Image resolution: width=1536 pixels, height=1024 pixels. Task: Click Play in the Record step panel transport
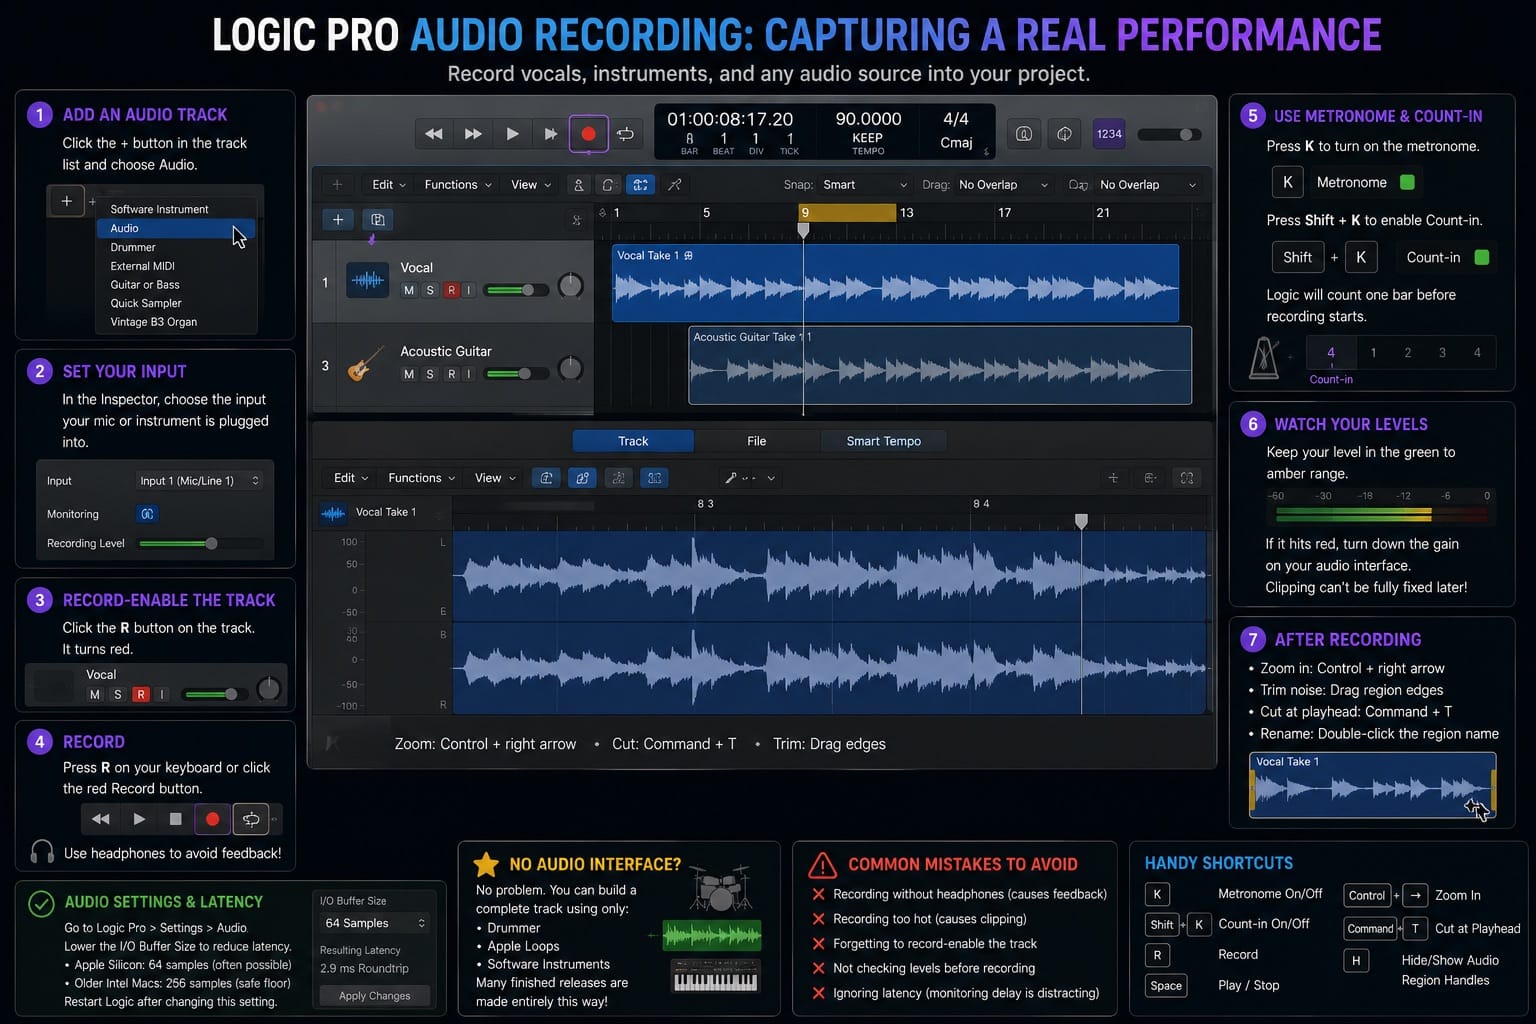[x=139, y=819]
